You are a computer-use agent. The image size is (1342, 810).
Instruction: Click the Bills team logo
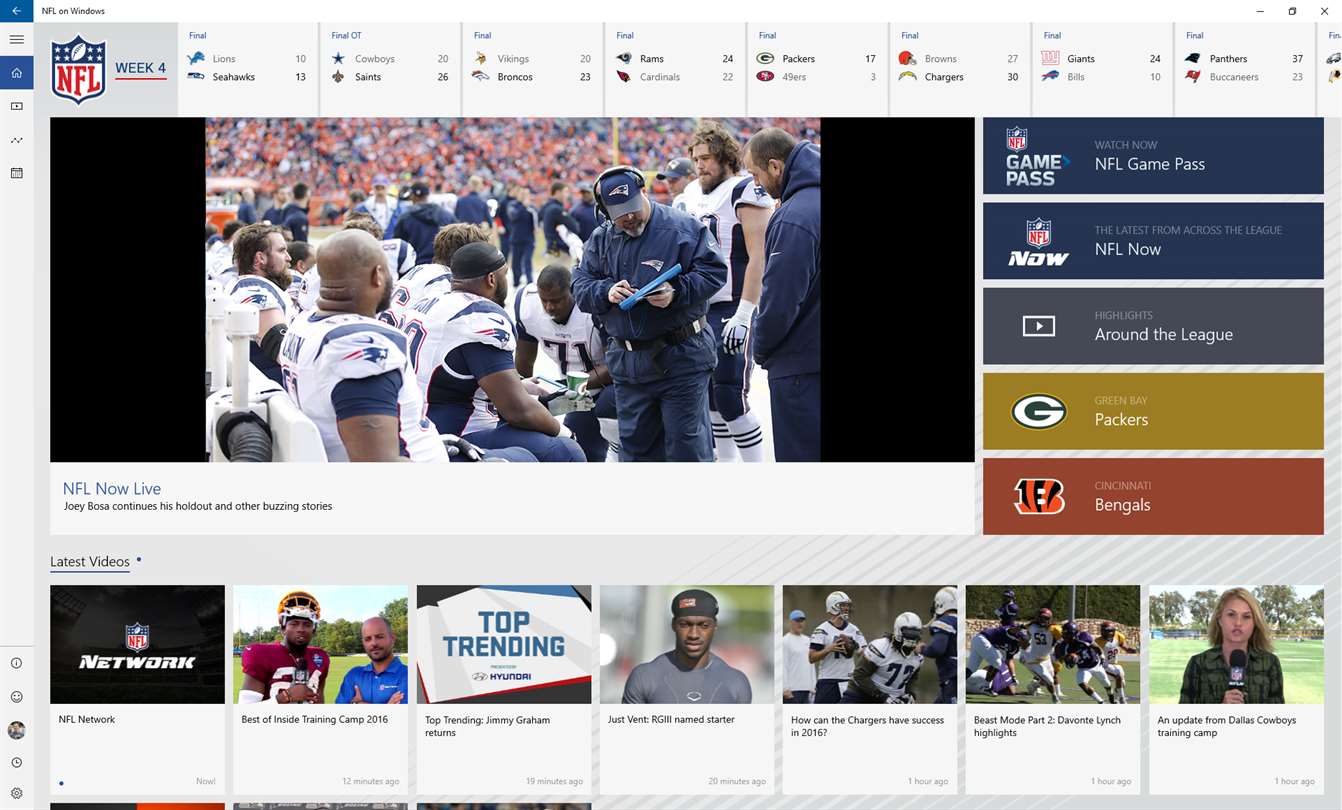click(x=1051, y=77)
